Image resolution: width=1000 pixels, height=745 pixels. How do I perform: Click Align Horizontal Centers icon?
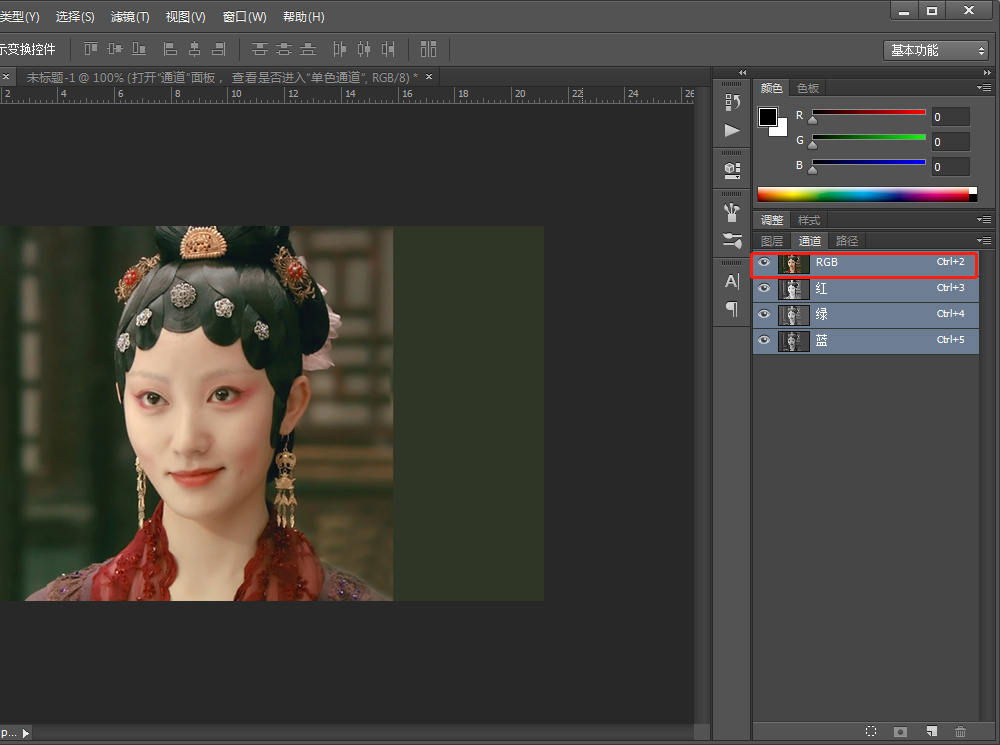point(195,48)
